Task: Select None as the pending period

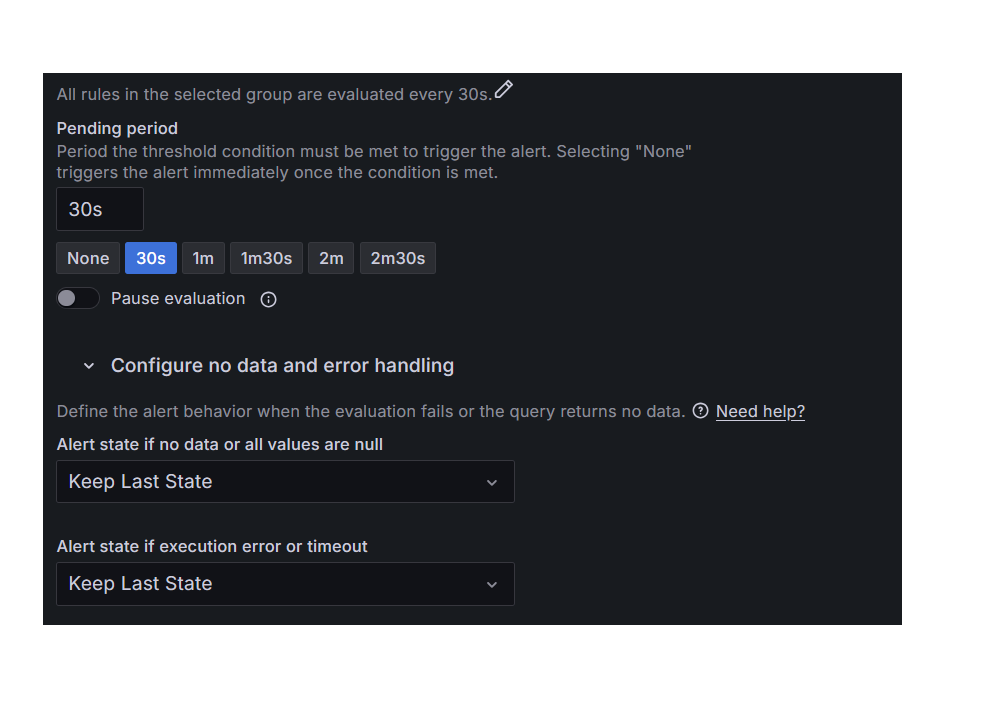Action: 88,258
